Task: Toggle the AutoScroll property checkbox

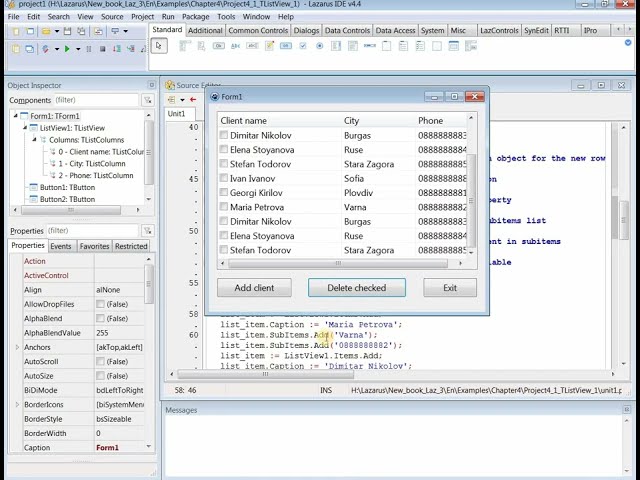Action: (100, 362)
